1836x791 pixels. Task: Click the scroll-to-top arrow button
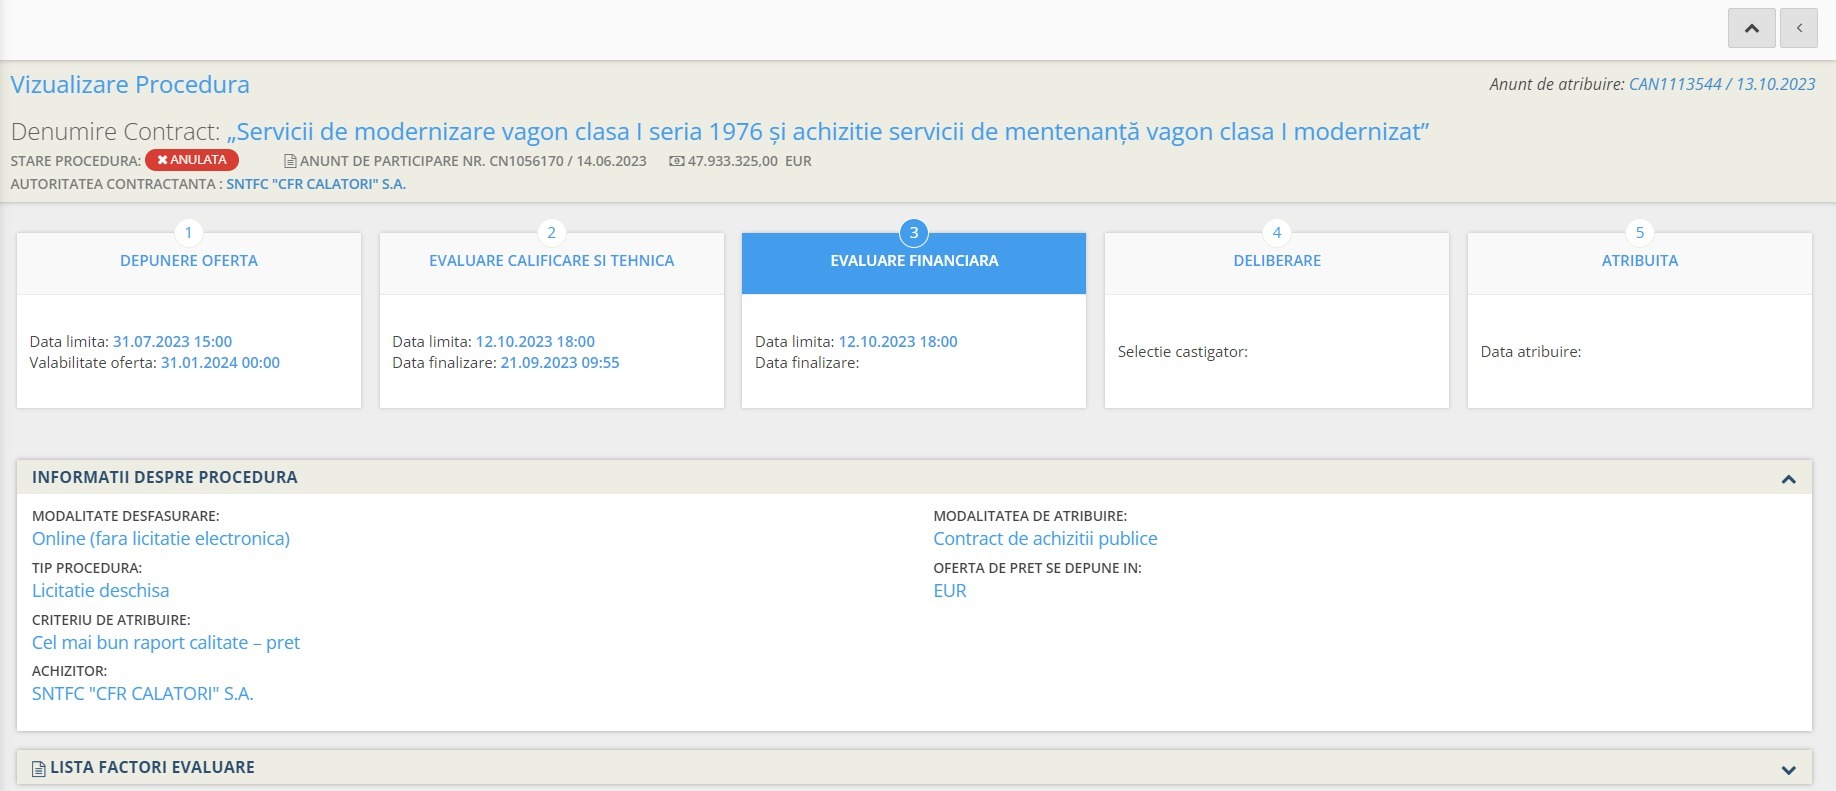(x=1752, y=28)
